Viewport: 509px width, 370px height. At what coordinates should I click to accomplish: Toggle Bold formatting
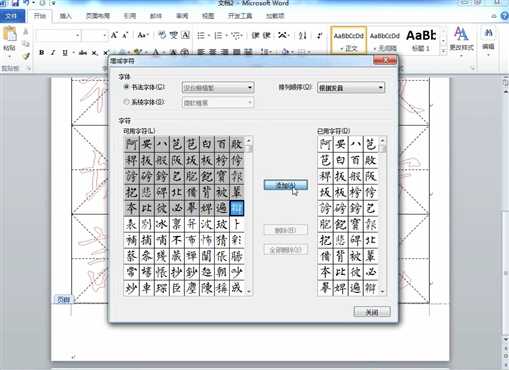coord(42,53)
